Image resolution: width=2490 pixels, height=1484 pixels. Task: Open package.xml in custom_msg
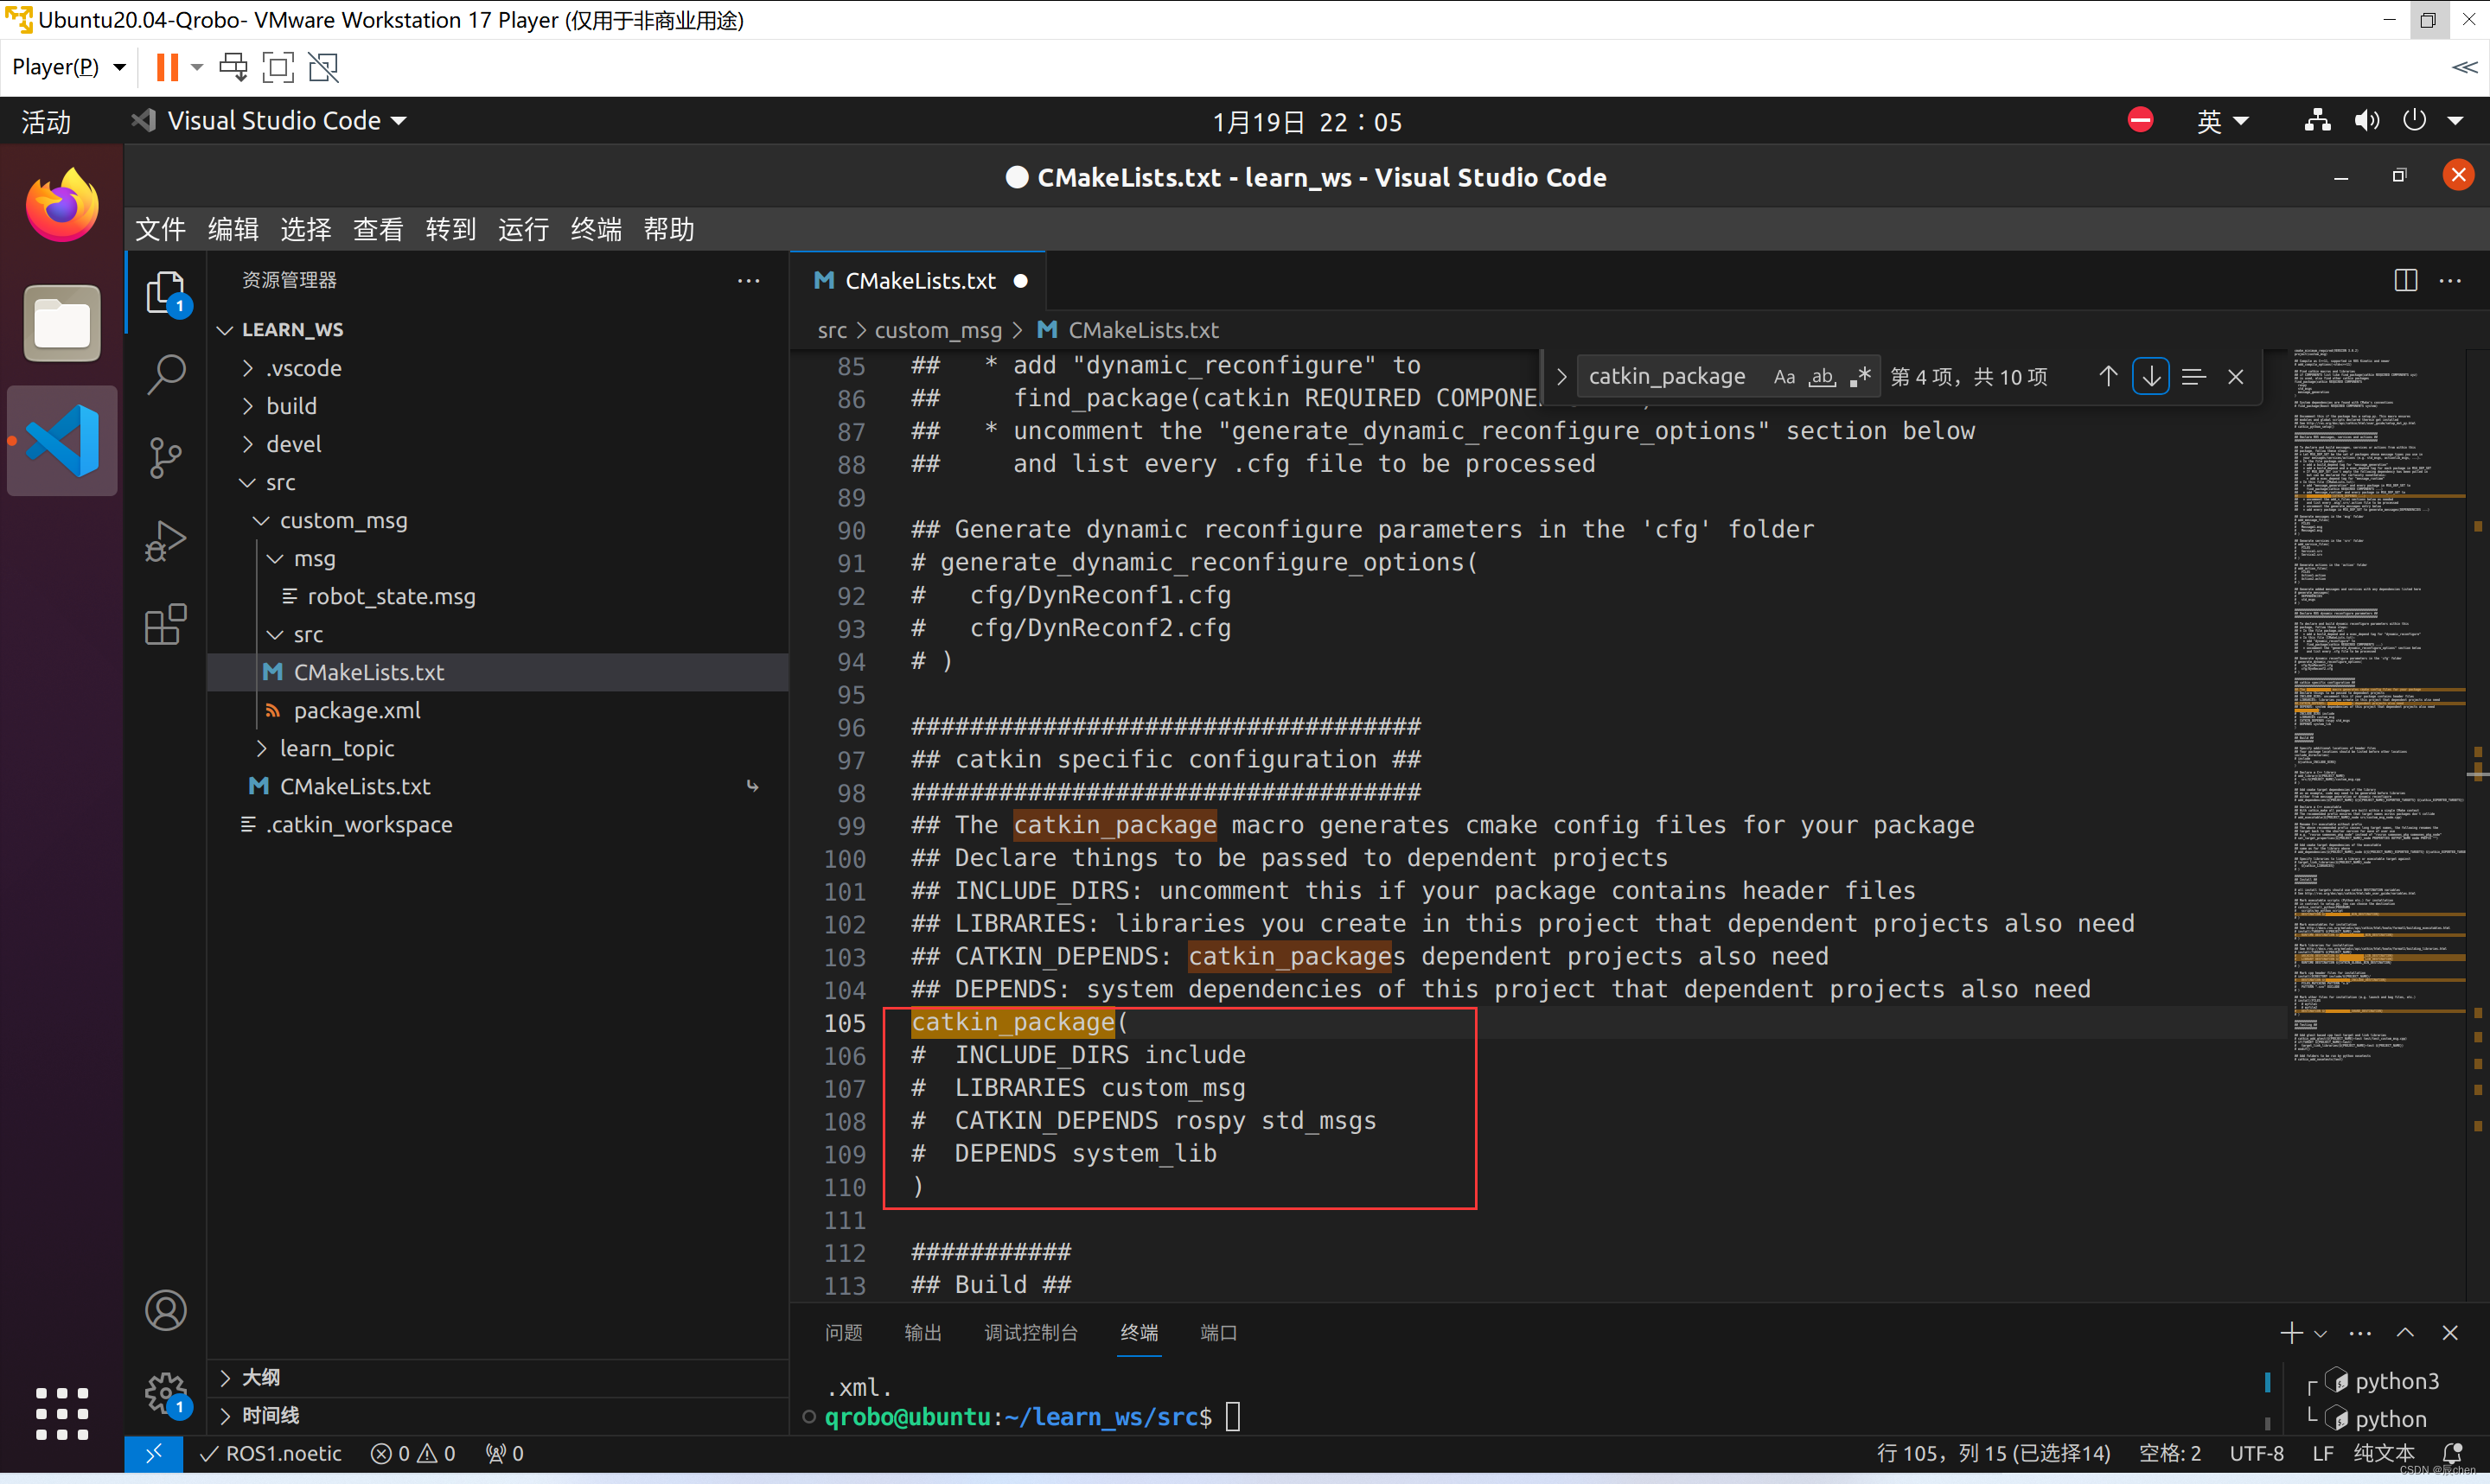pos(356,710)
